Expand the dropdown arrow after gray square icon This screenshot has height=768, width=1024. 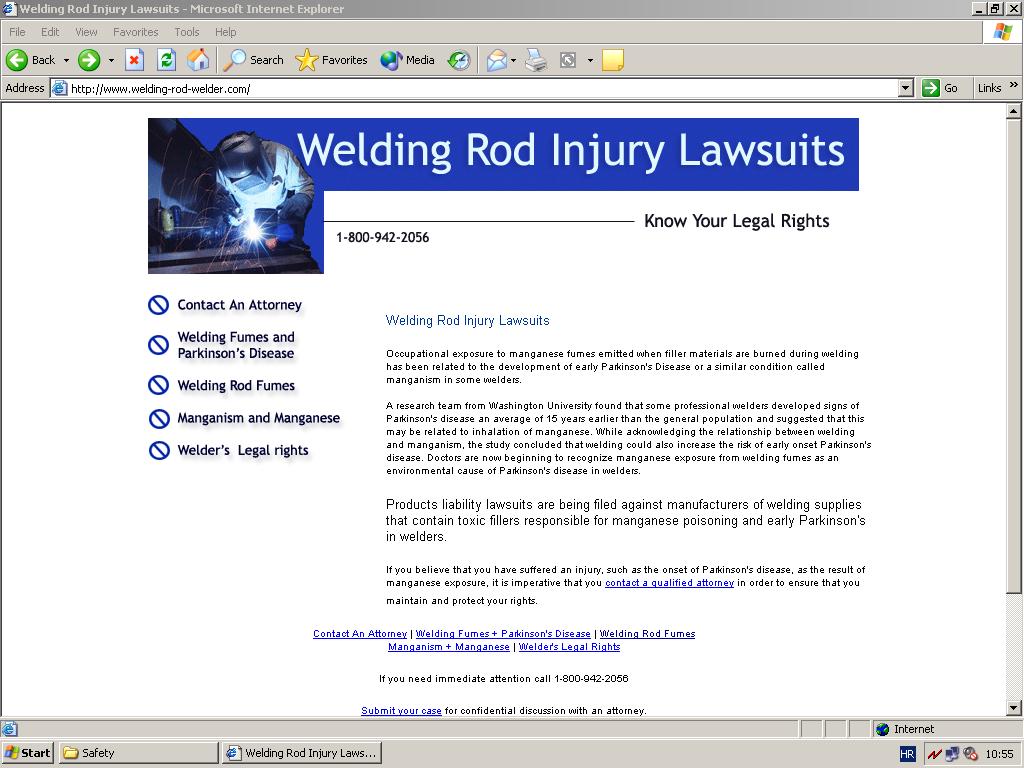click(x=590, y=60)
